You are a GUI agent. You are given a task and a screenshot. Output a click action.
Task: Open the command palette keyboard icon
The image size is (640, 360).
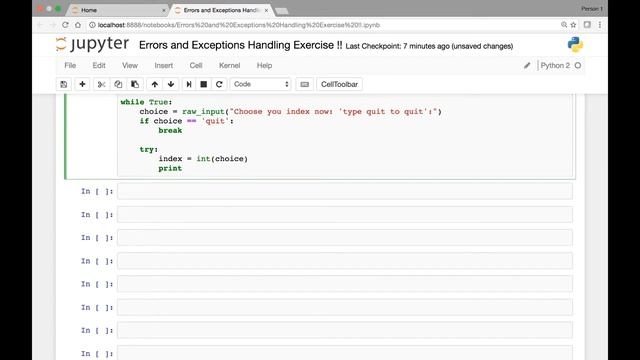point(304,84)
